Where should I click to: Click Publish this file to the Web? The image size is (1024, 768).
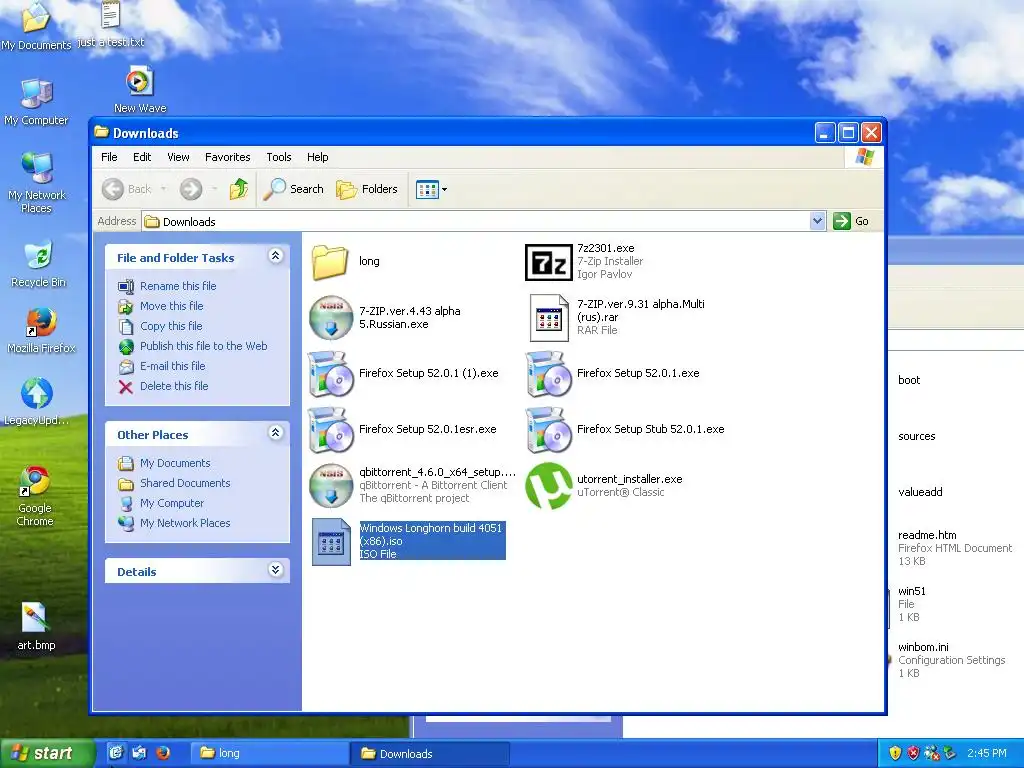pyautogui.click(x=203, y=346)
